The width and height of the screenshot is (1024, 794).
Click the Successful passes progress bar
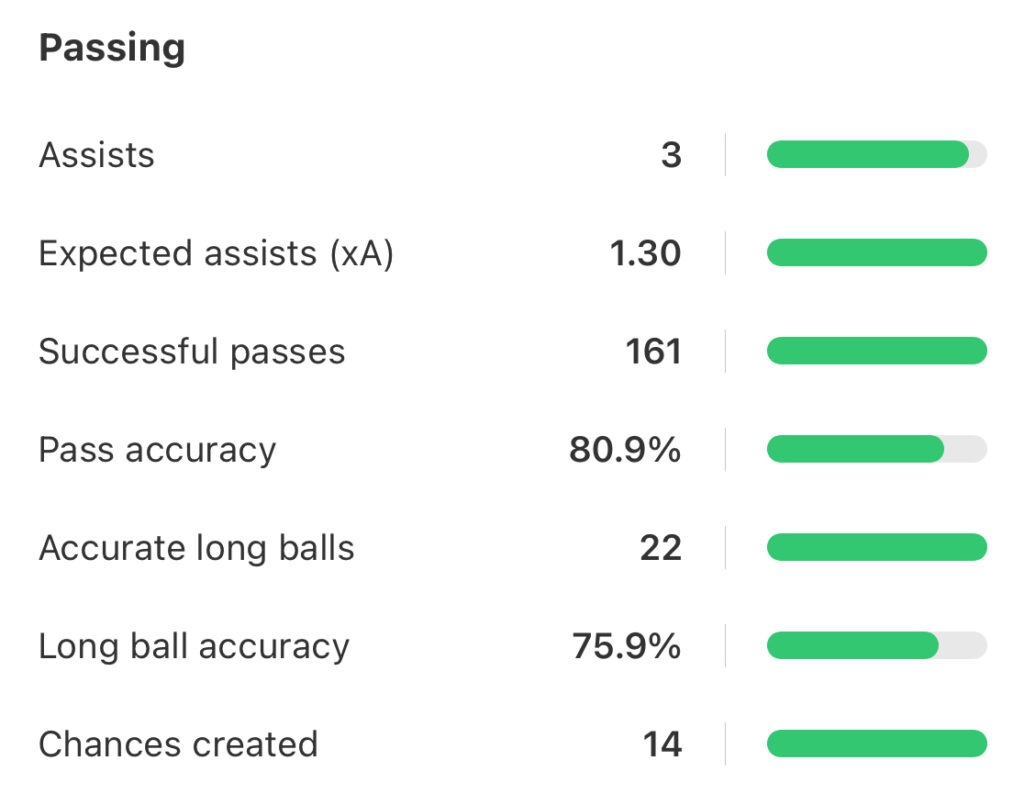[x=876, y=351]
